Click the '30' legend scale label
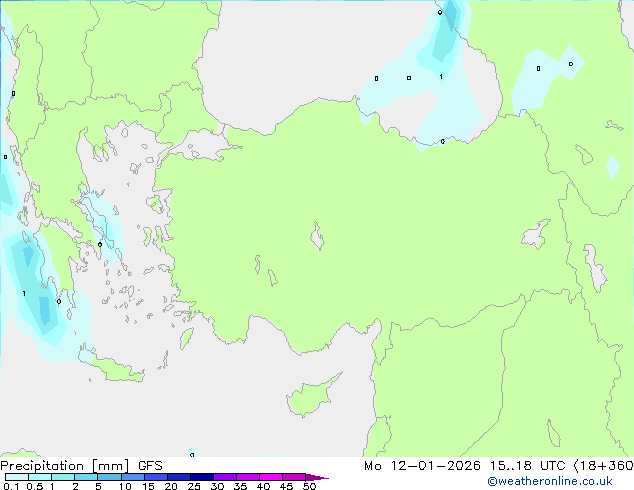Image resolution: width=634 pixels, height=490 pixels. (217, 486)
